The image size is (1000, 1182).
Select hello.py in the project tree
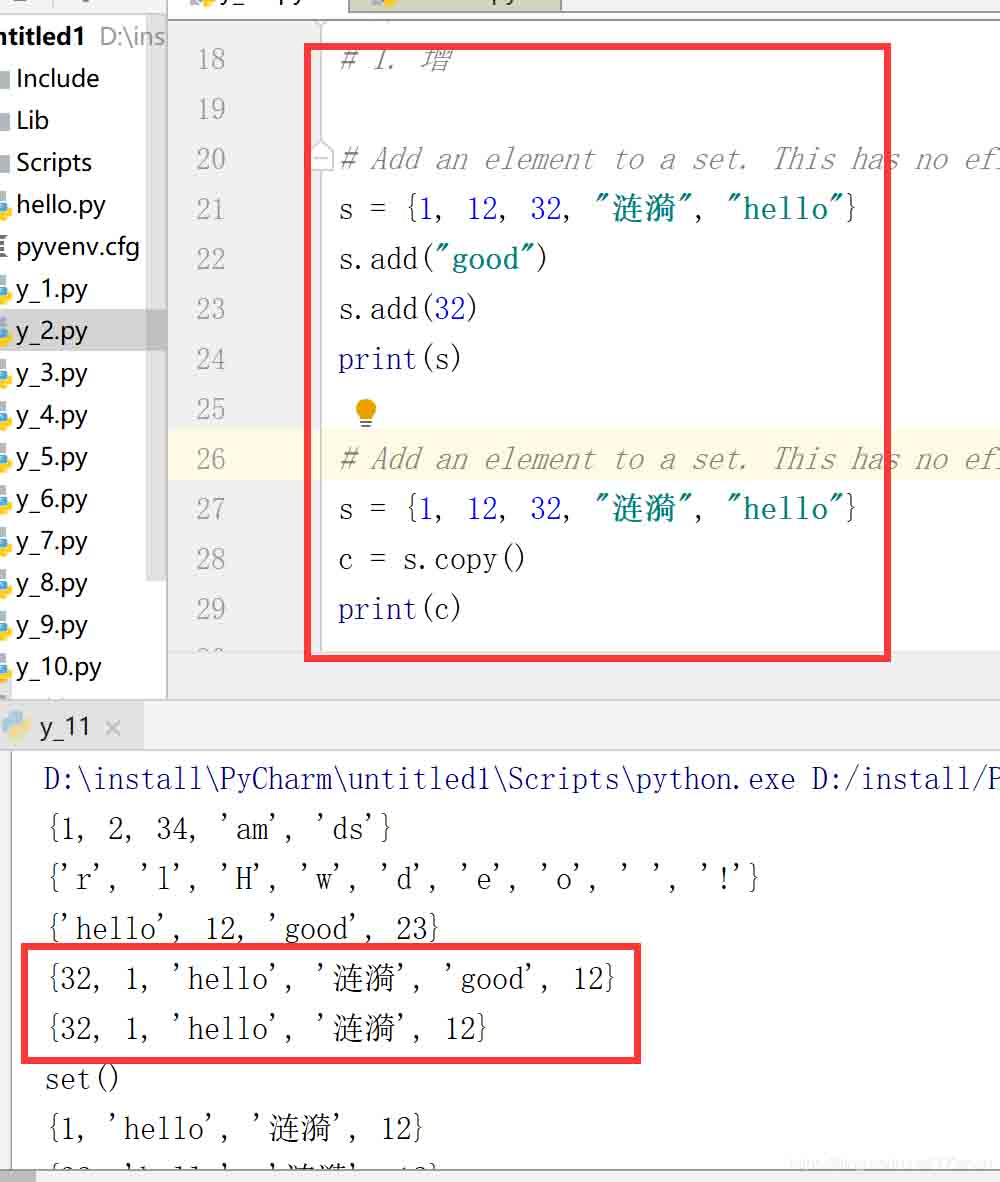coord(60,204)
